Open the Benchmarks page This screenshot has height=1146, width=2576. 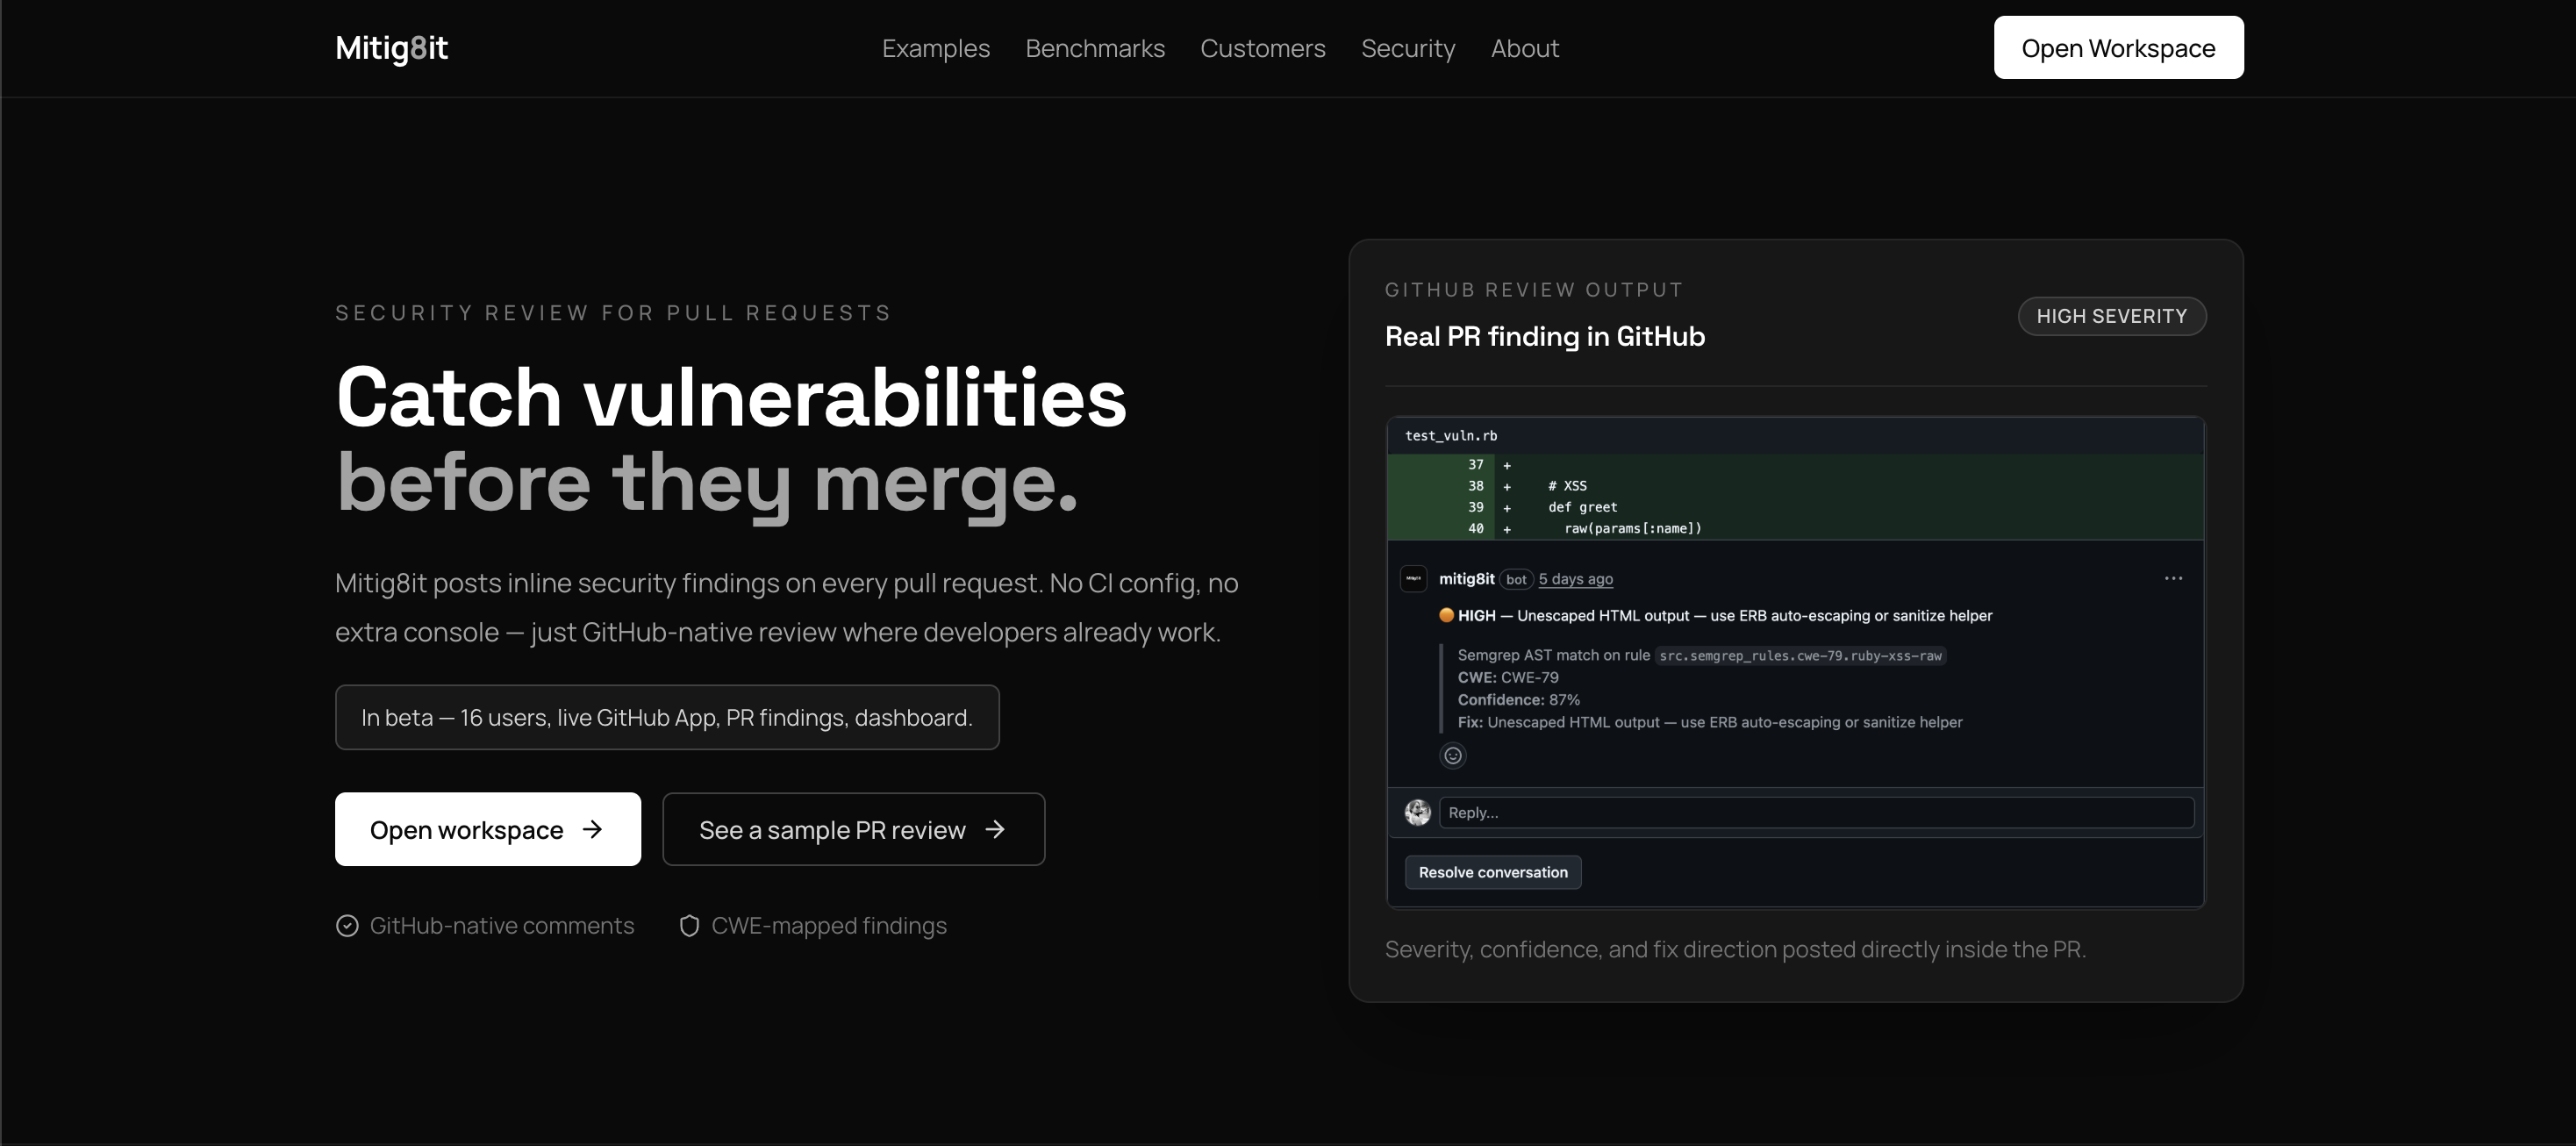click(1094, 48)
